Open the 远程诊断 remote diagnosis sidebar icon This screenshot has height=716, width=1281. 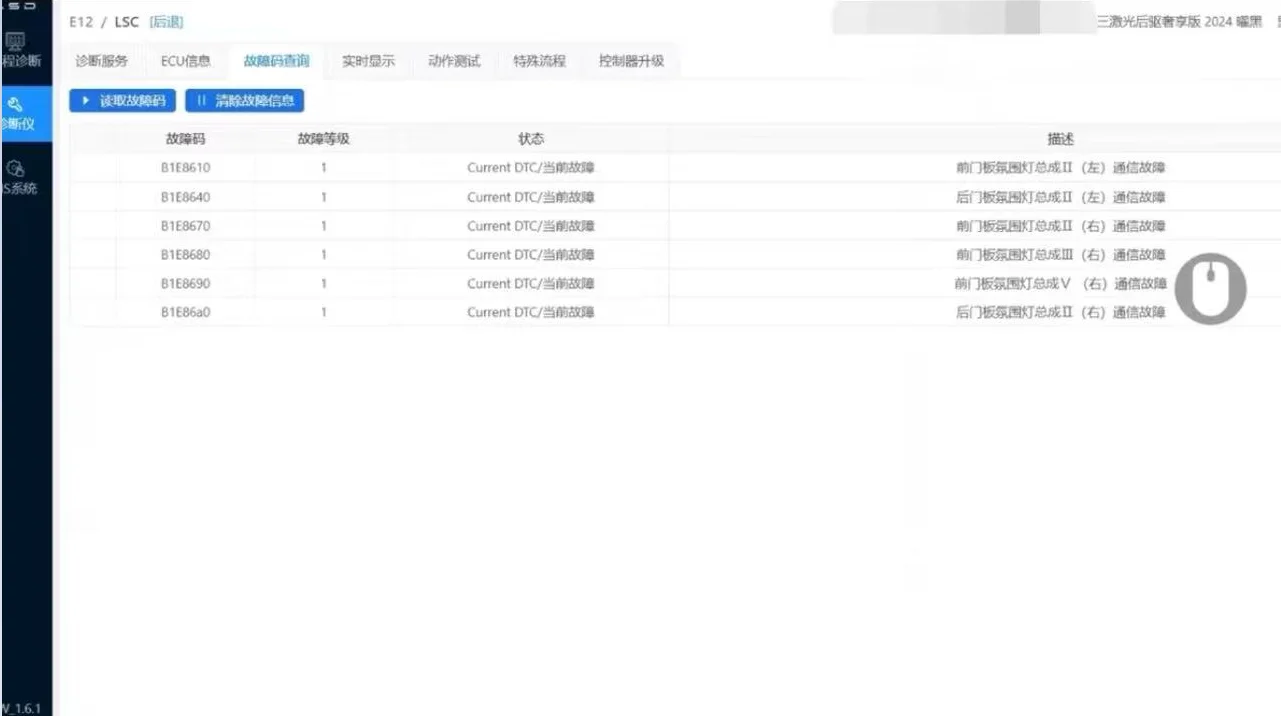tap(15, 42)
